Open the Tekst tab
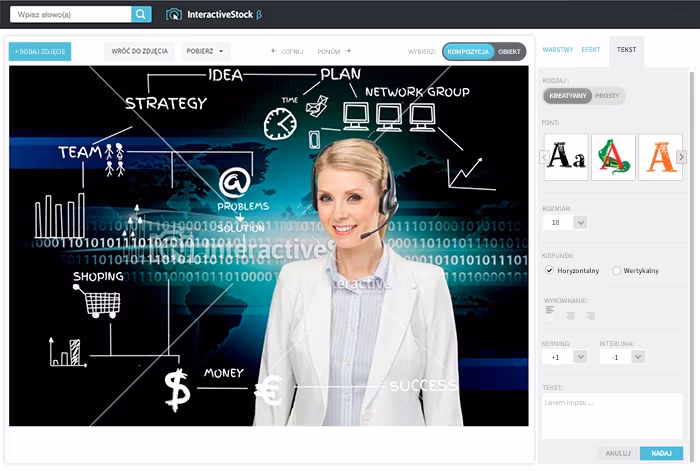This screenshot has height=471, width=700. (x=626, y=50)
